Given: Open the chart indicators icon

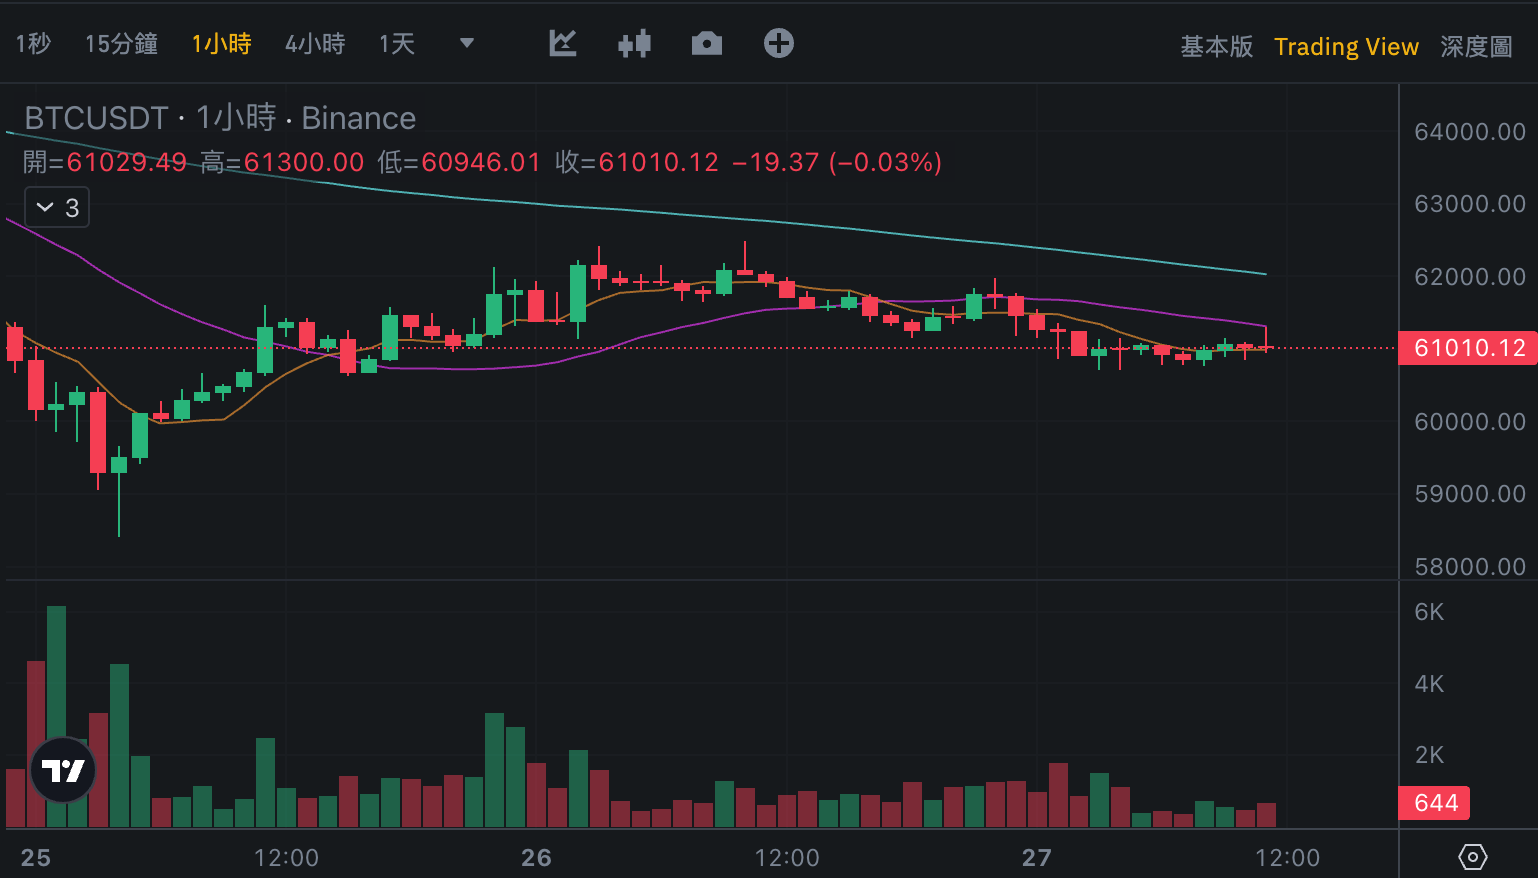Looking at the screenshot, I should point(563,43).
